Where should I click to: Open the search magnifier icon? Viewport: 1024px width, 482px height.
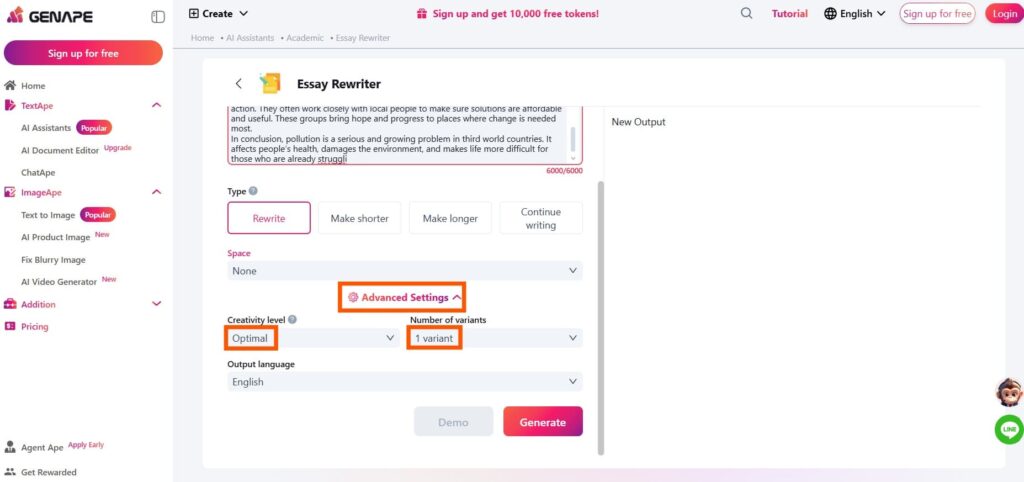click(x=746, y=13)
